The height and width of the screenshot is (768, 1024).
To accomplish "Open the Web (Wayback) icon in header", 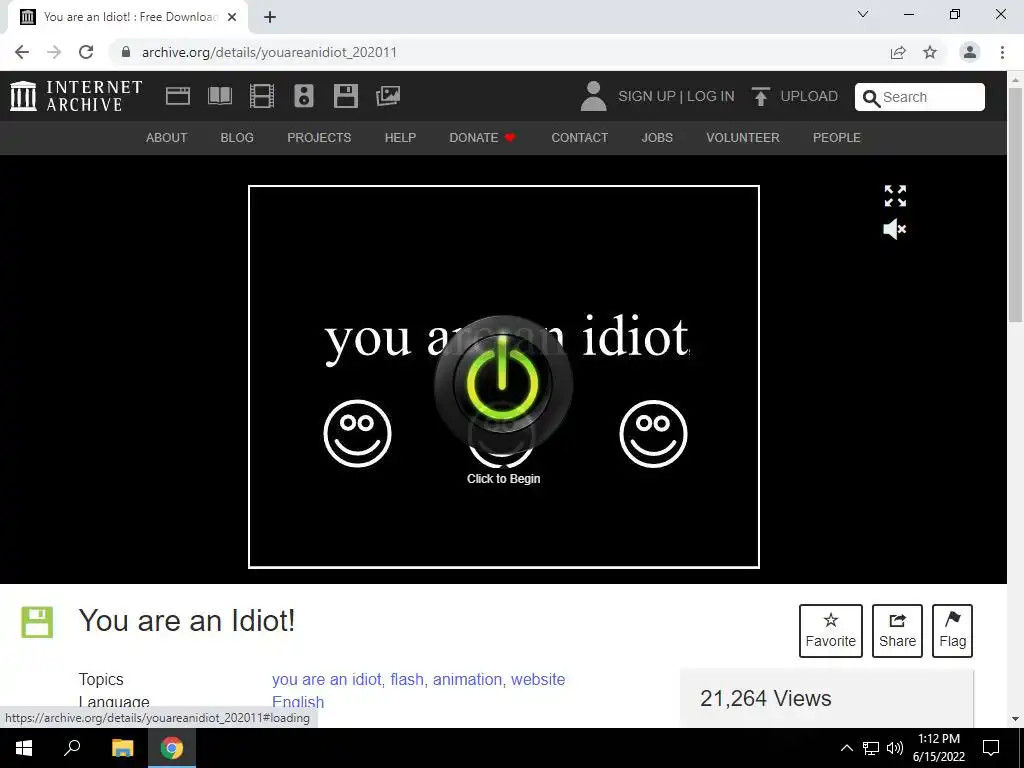I will [x=178, y=96].
